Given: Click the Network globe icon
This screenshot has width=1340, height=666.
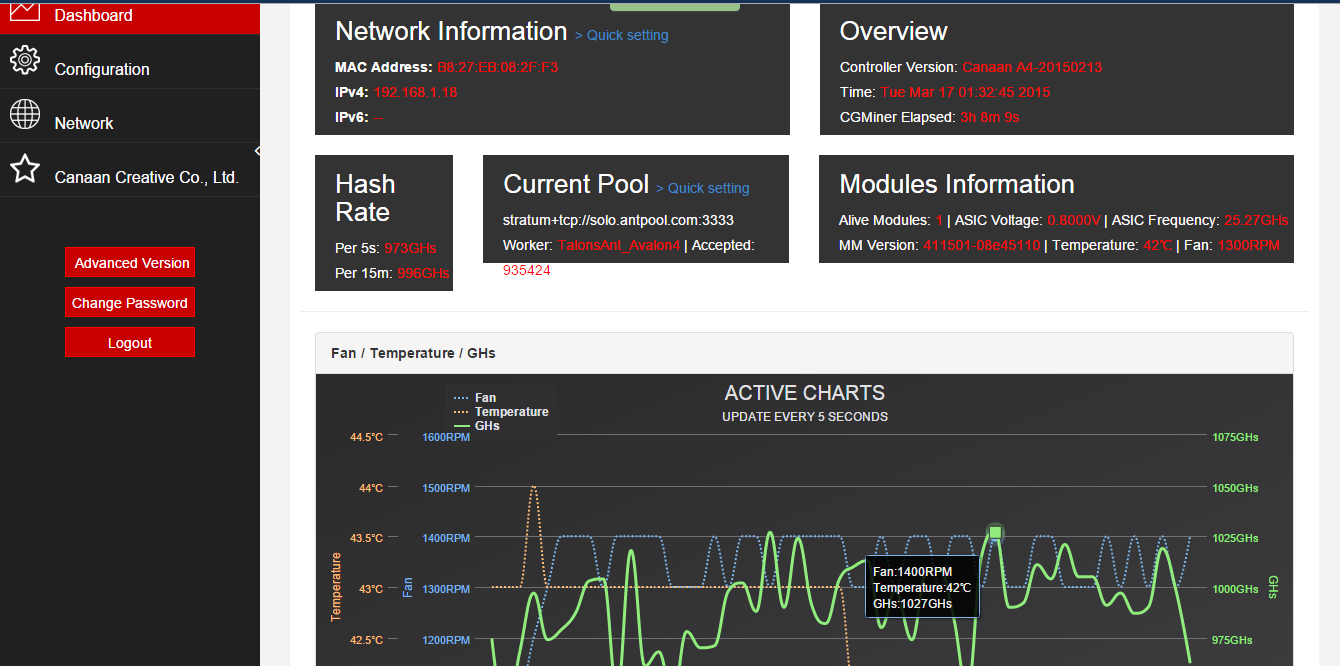Looking at the screenshot, I should [x=25, y=114].
